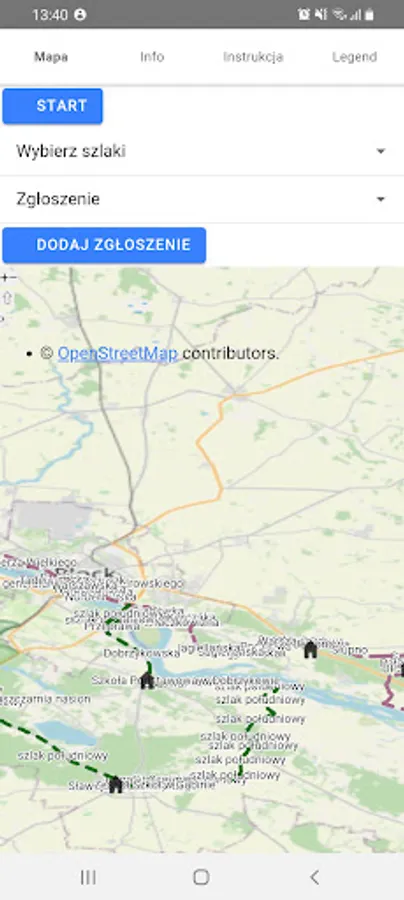
Task: Tap the DODAJ ZGŁOSZENIE button
Action: 104,245
